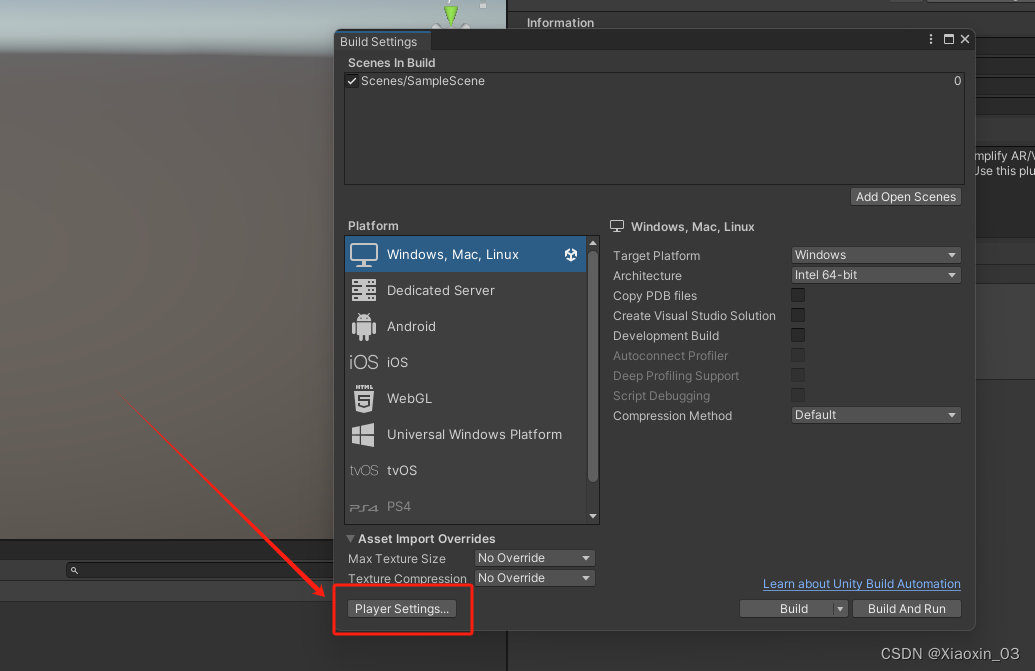Collapse the Asset Import Overrides section
The image size is (1035, 671).
pyautogui.click(x=350, y=538)
